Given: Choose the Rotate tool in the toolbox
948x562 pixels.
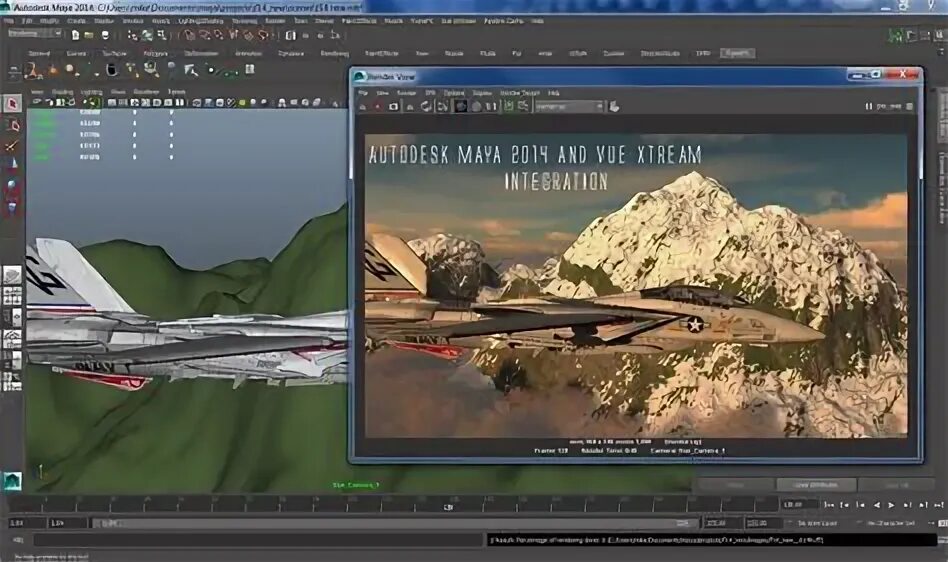Looking at the screenshot, I should click(12, 186).
